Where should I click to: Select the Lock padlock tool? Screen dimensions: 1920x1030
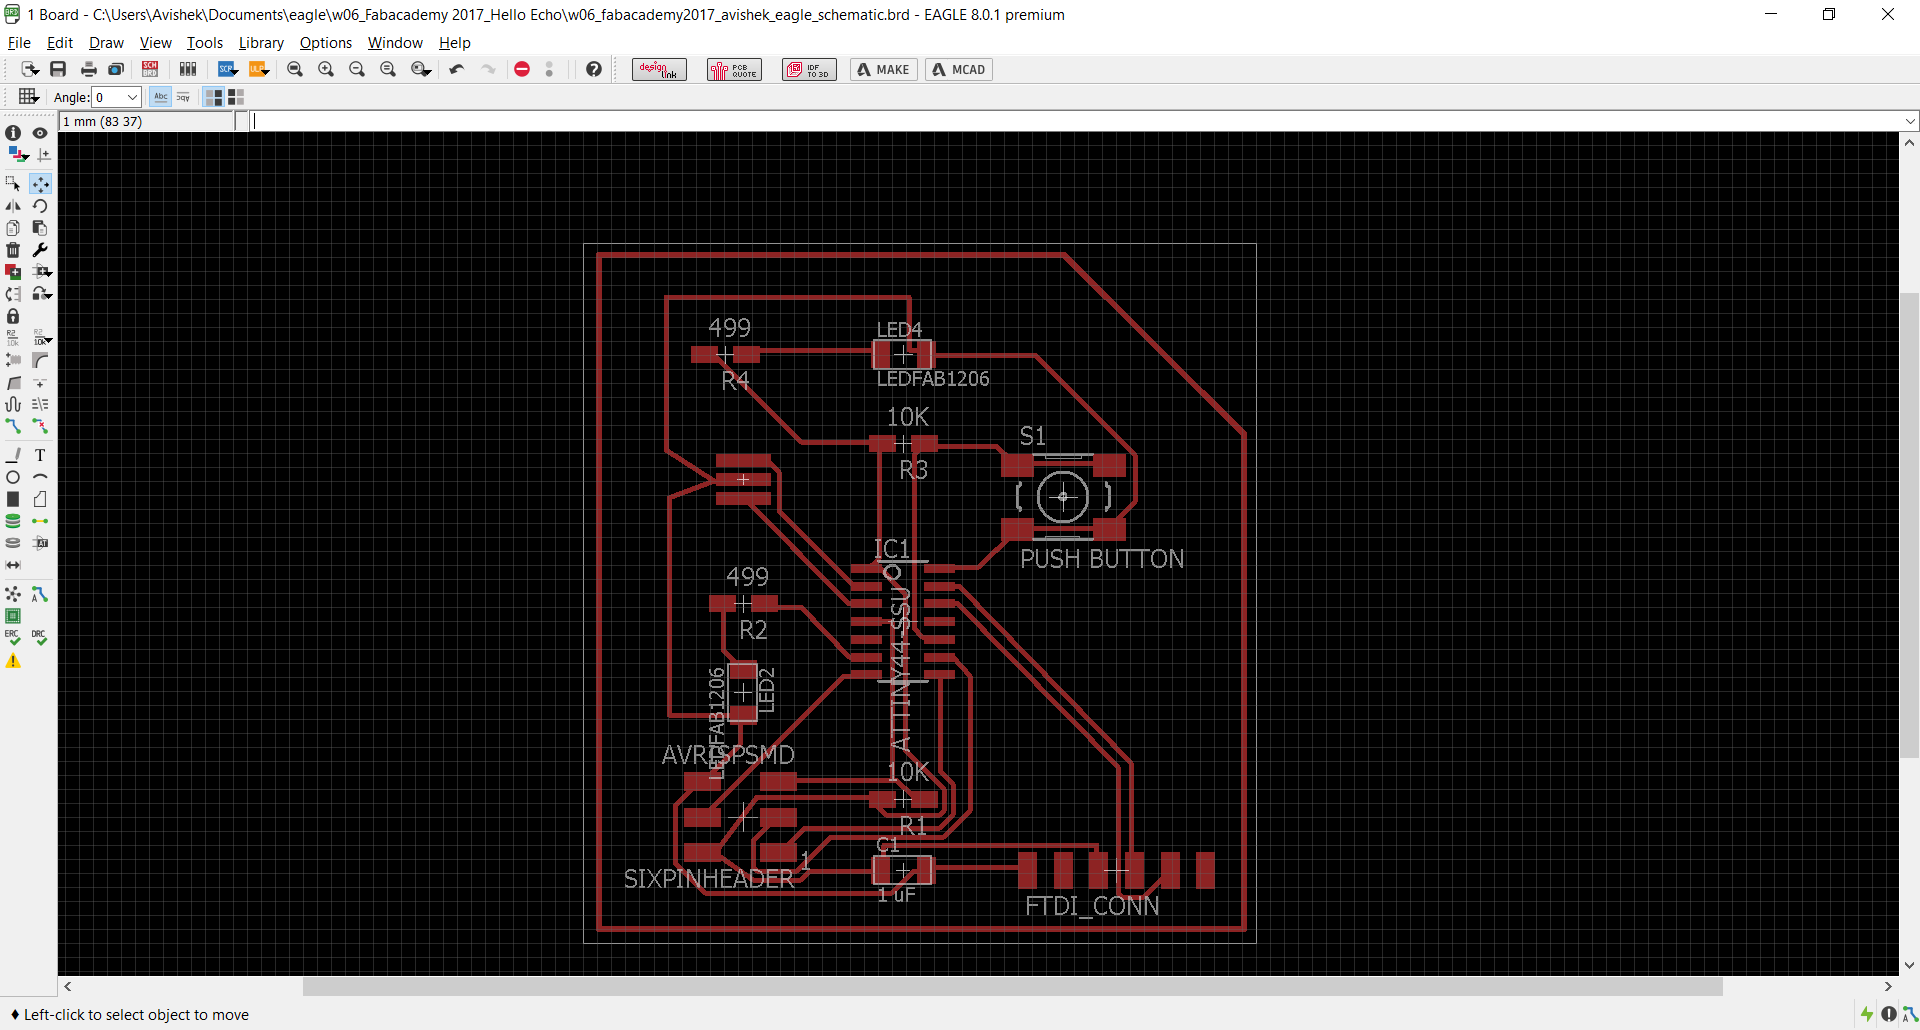13,316
